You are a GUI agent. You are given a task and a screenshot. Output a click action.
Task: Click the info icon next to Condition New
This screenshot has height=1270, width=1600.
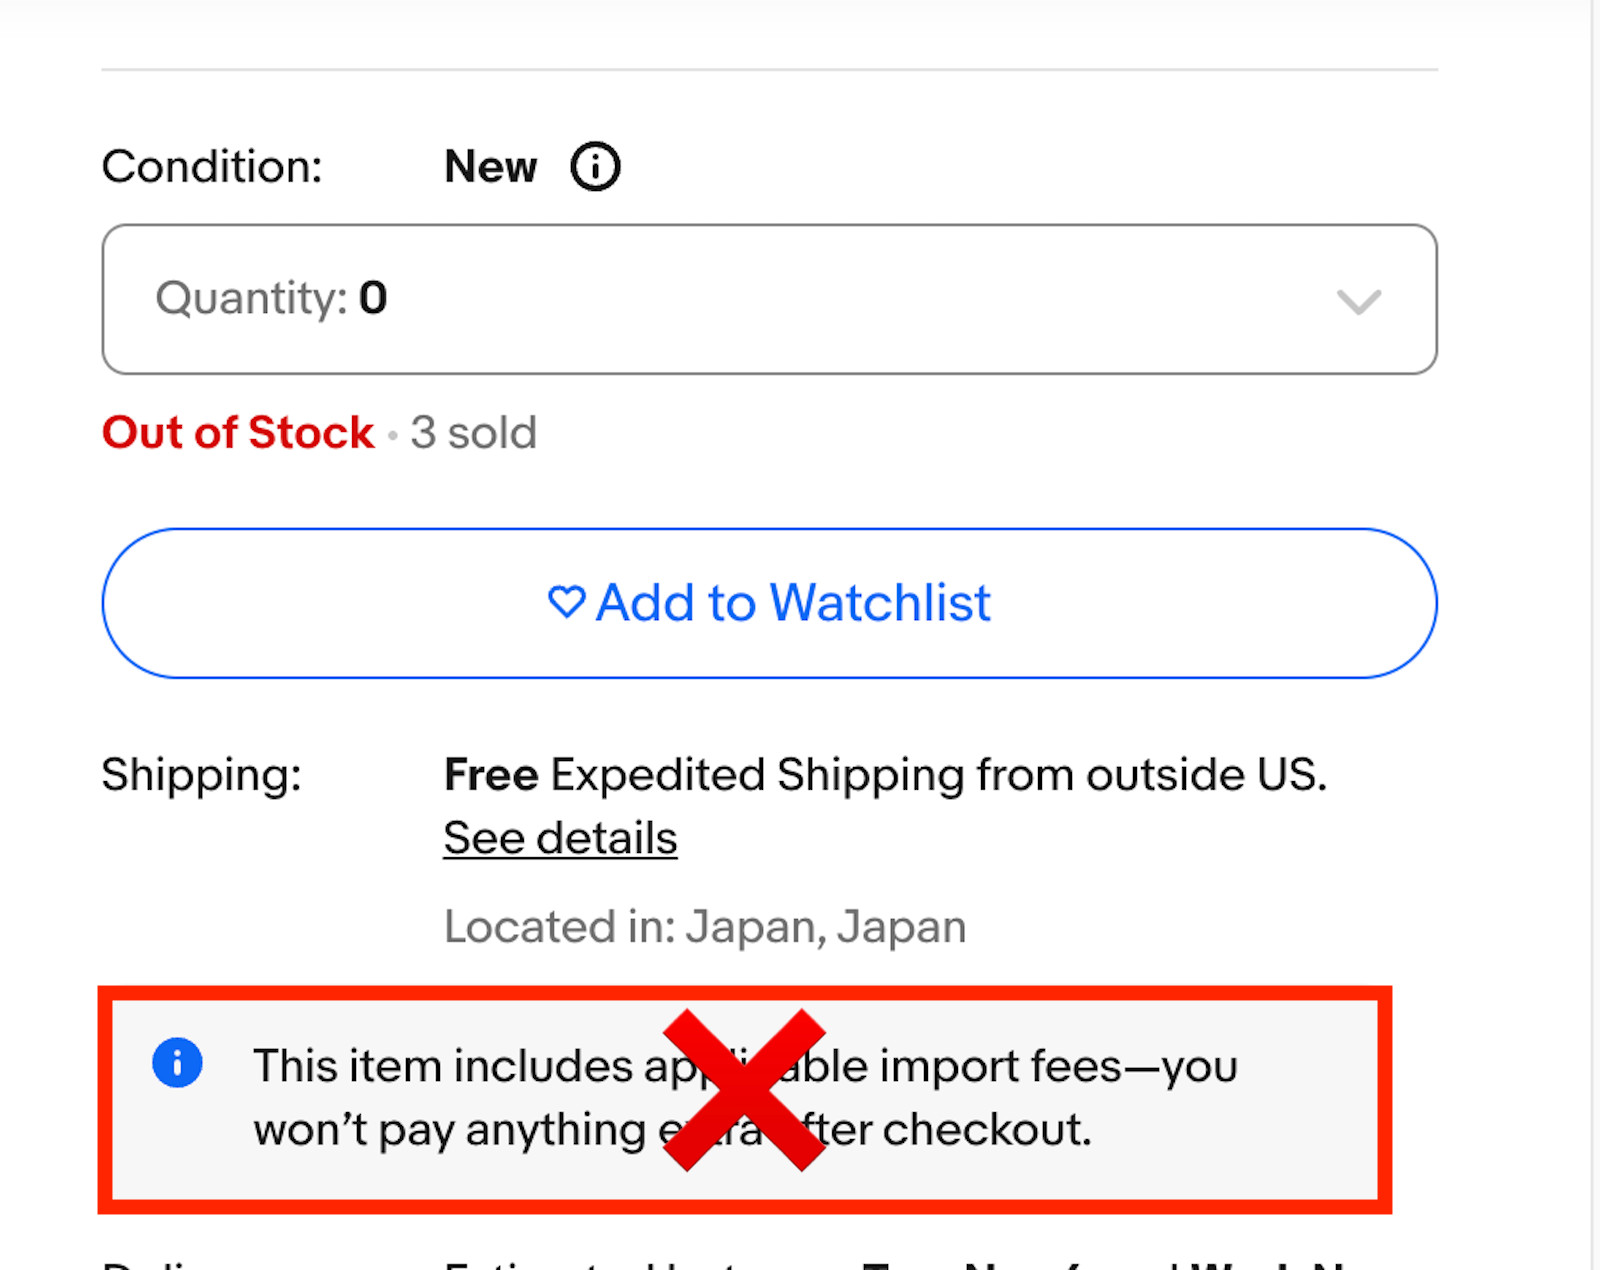(x=595, y=166)
